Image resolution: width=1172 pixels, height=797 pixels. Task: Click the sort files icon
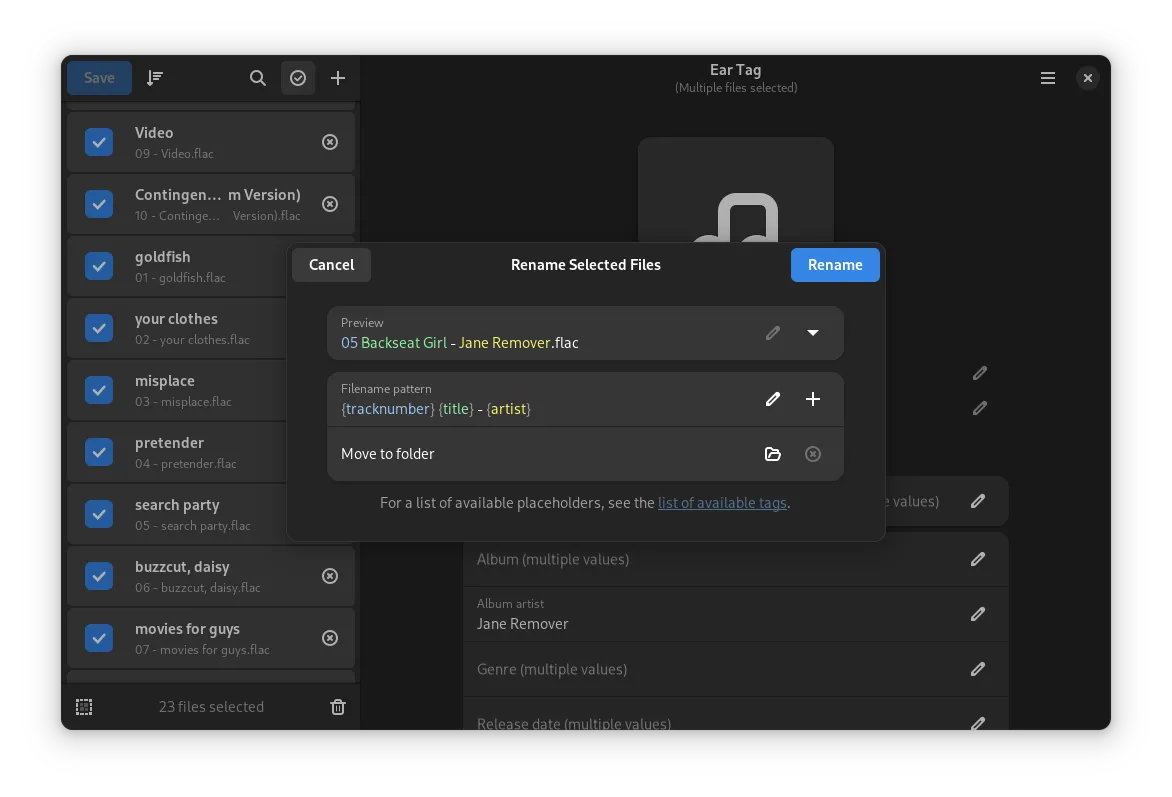pos(155,78)
